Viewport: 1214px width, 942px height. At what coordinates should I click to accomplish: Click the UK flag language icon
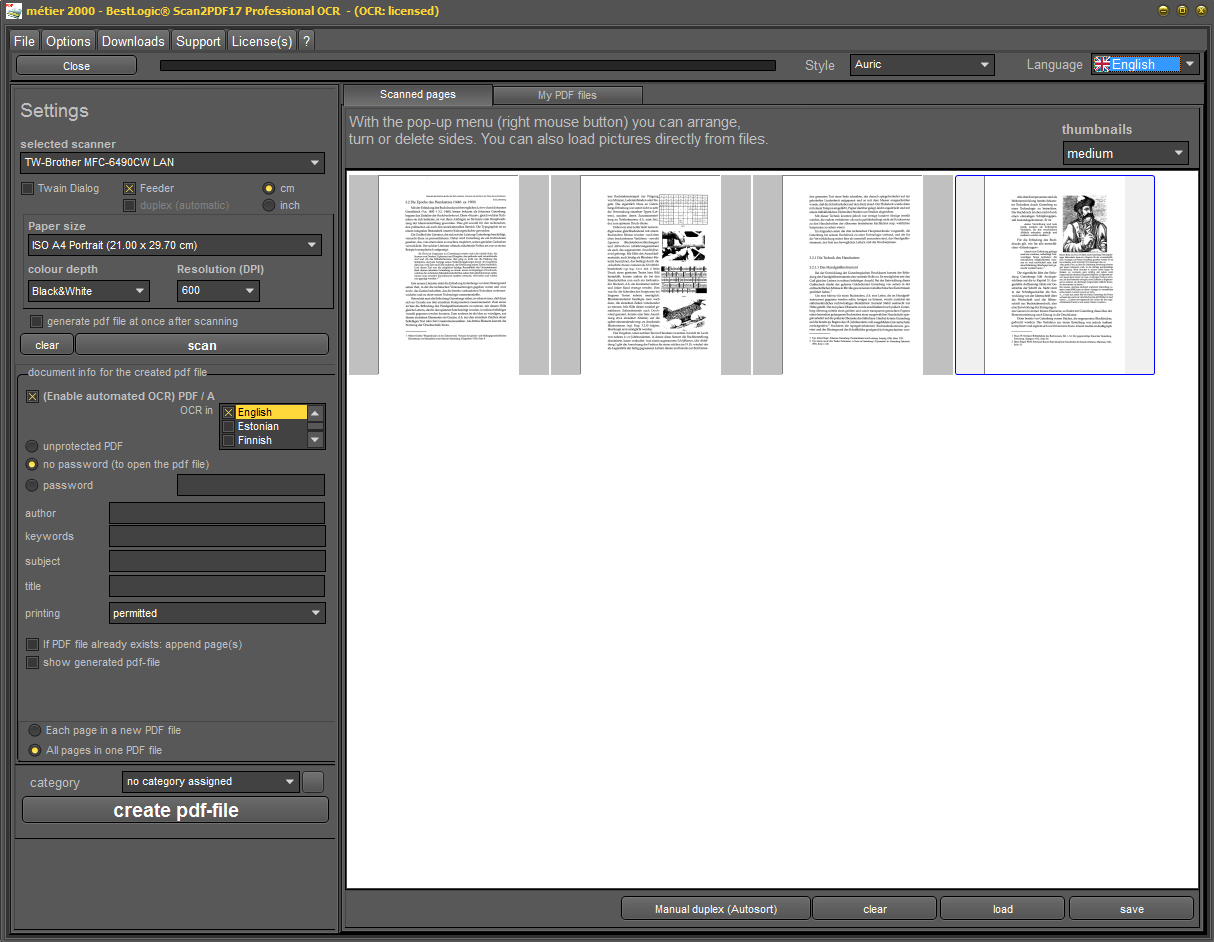(x=1102, y=64)
